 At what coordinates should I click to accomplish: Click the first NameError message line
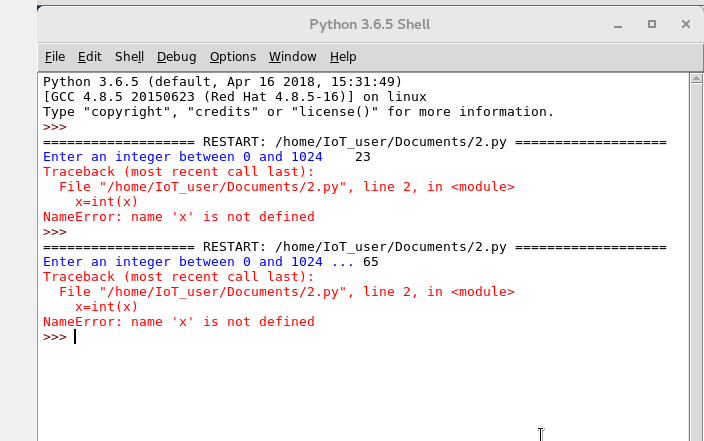click(179, 217)
